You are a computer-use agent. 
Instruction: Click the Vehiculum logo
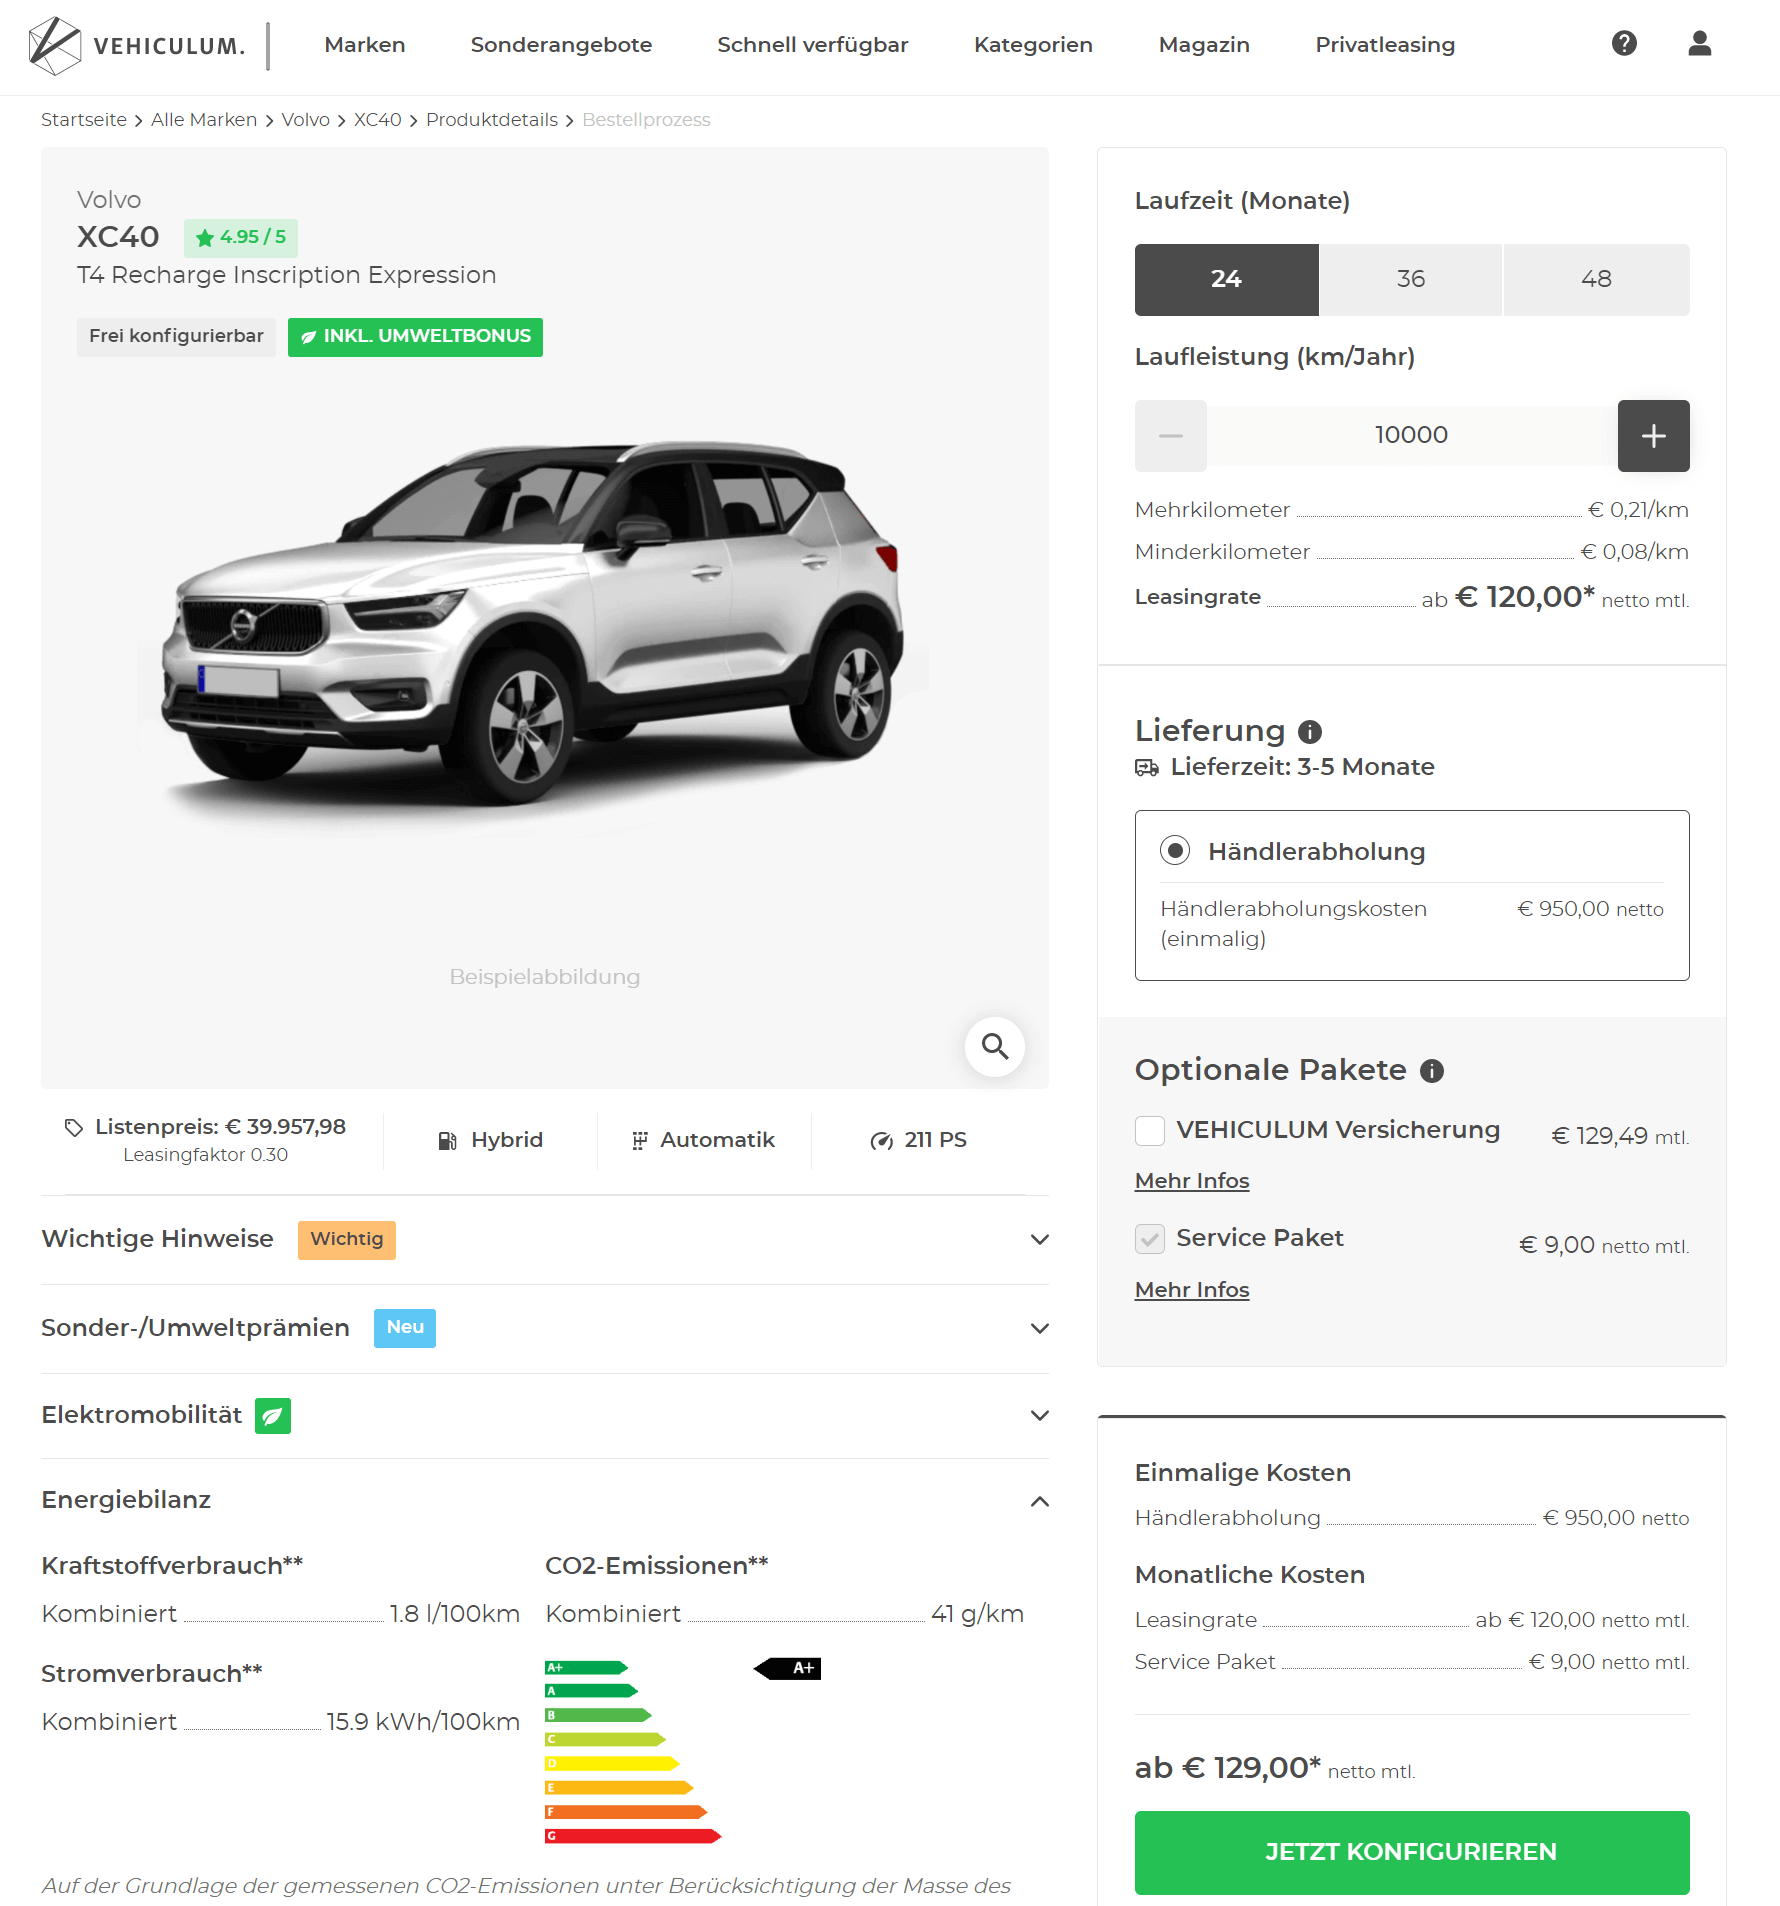(x=137, y=46)
